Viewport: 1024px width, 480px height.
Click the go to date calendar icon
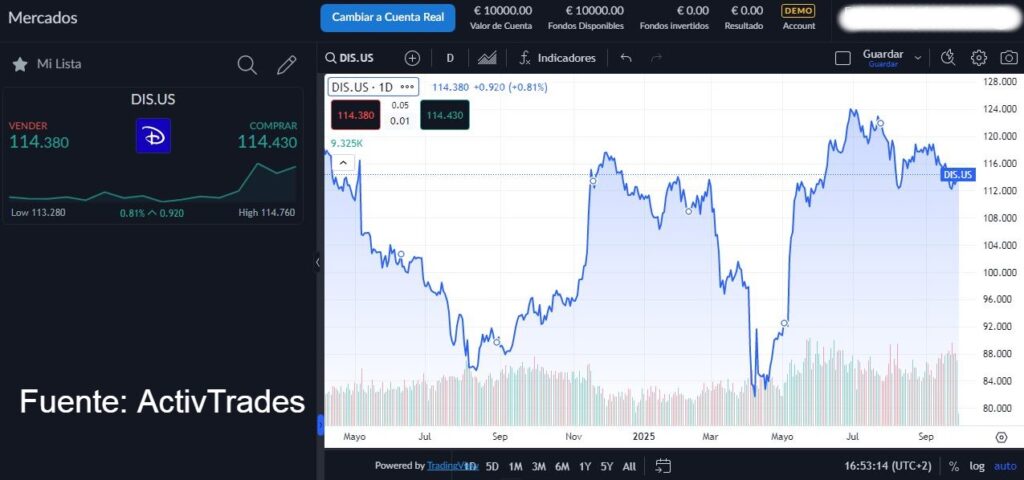click(663, 466)
